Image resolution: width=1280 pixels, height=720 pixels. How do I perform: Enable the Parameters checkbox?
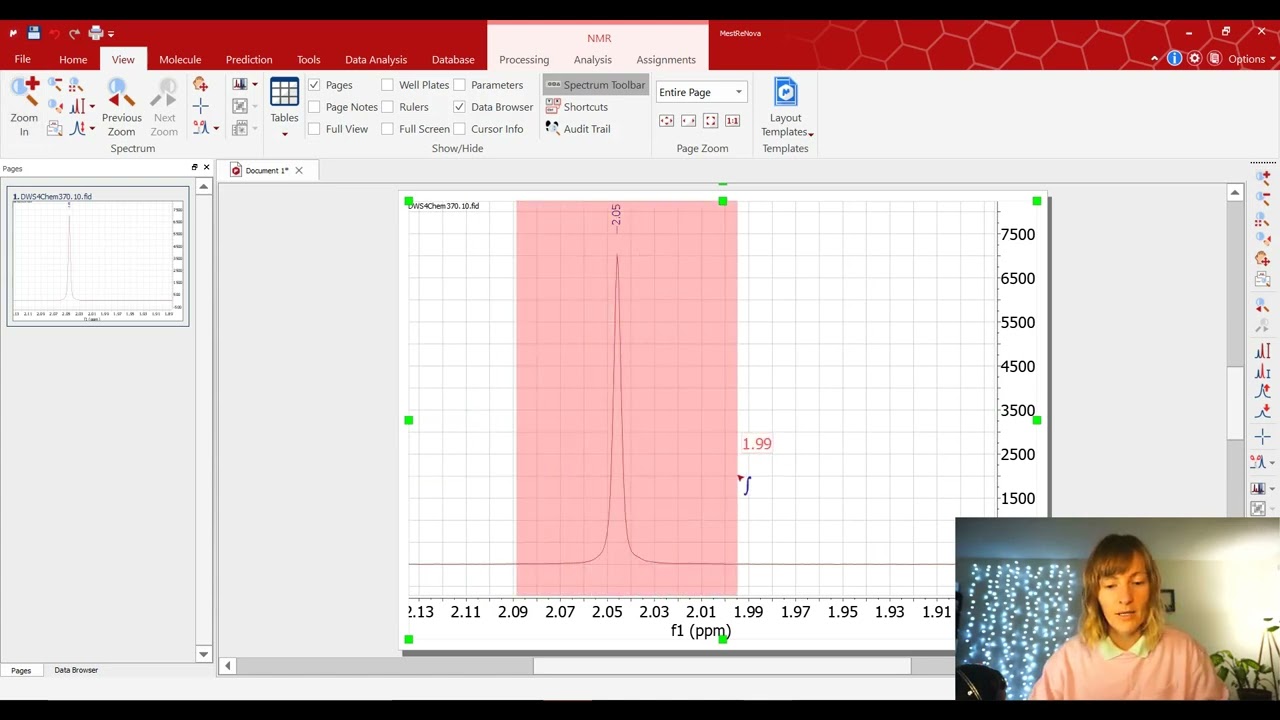pos(459,85)
